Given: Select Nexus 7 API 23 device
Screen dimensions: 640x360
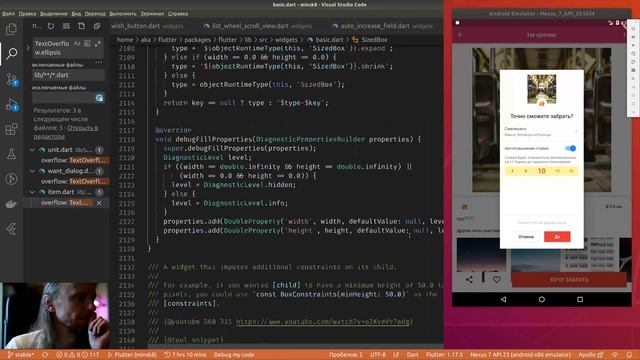Looking at the screenshot, I should [x=520, y=355].
